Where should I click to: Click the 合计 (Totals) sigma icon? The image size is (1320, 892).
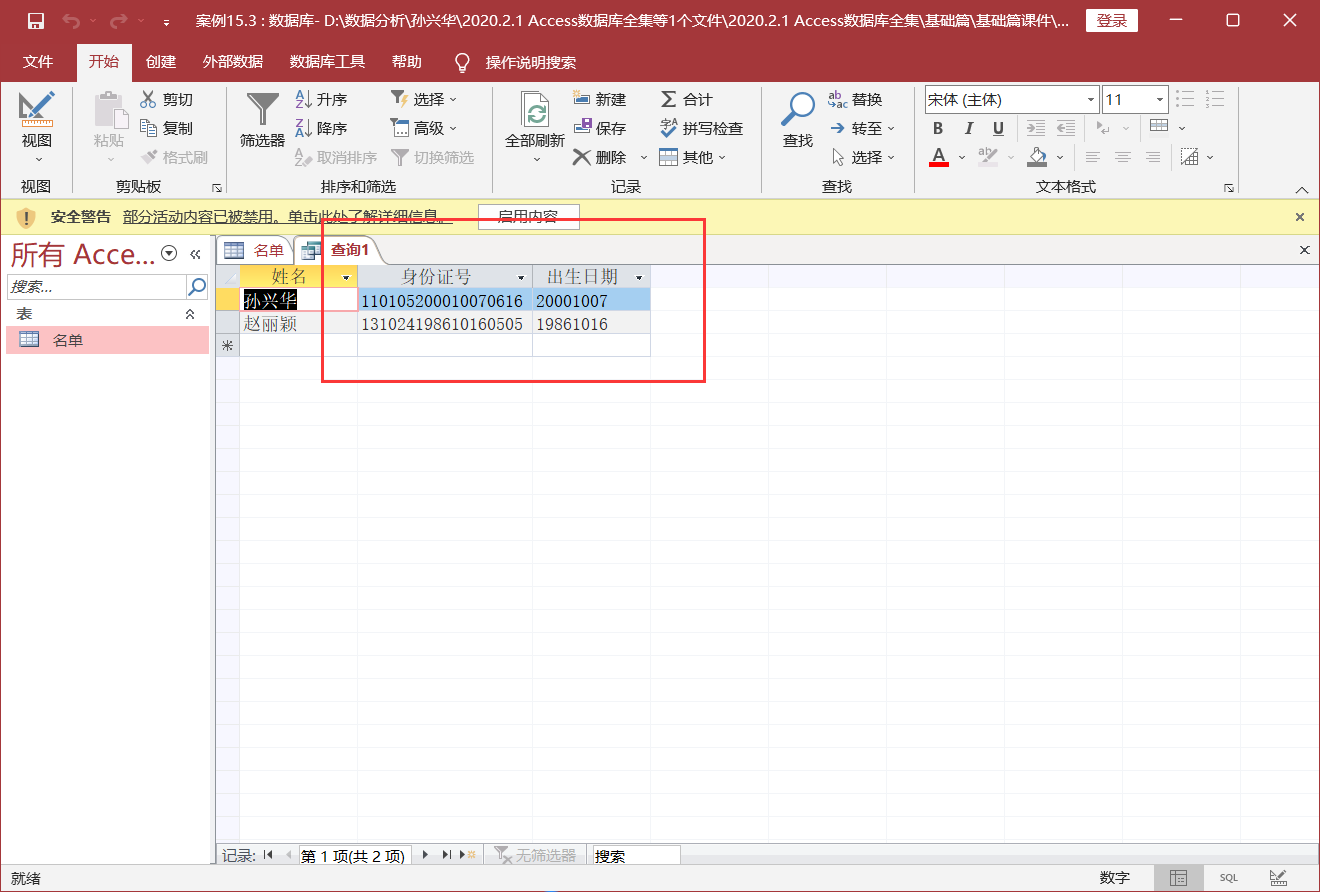click(x=669, y=99)
